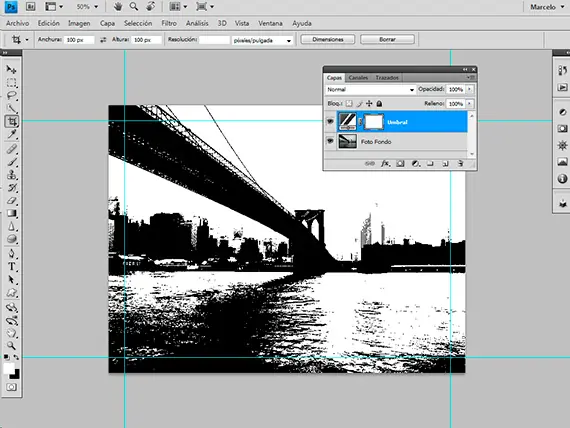
Task: Hide the Foto Fondo layer
Action: [330, 141]
